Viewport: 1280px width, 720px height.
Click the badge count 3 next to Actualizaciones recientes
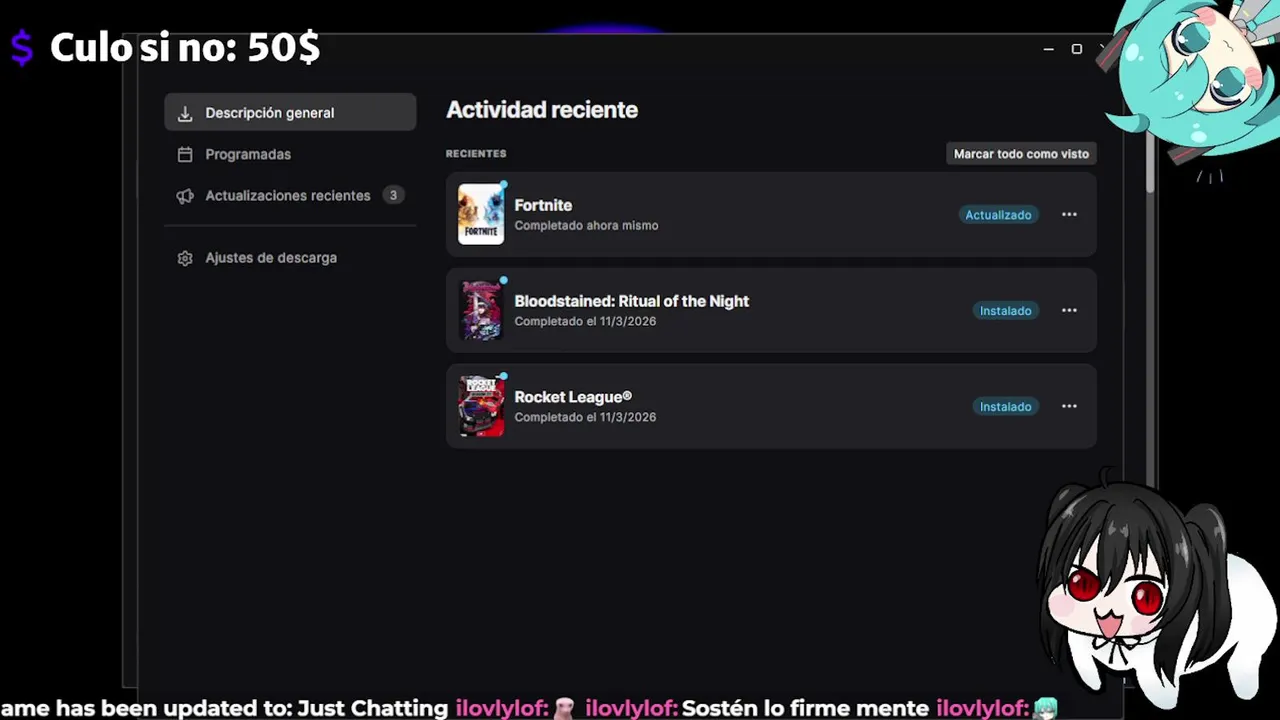[x=393, y=196]
